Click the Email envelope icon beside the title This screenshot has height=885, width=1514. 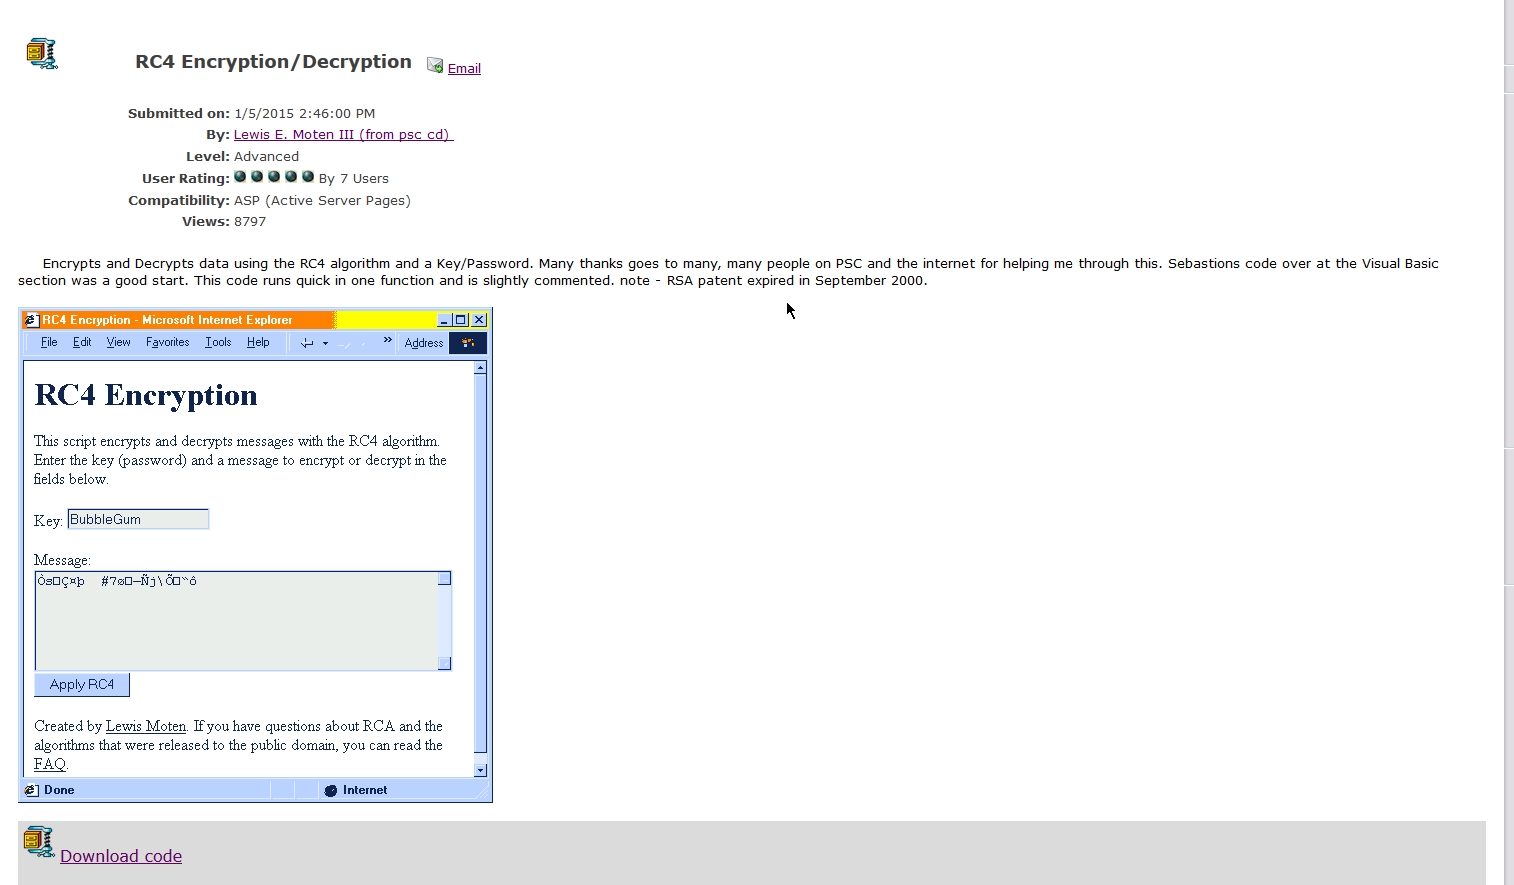click(434, 64)
